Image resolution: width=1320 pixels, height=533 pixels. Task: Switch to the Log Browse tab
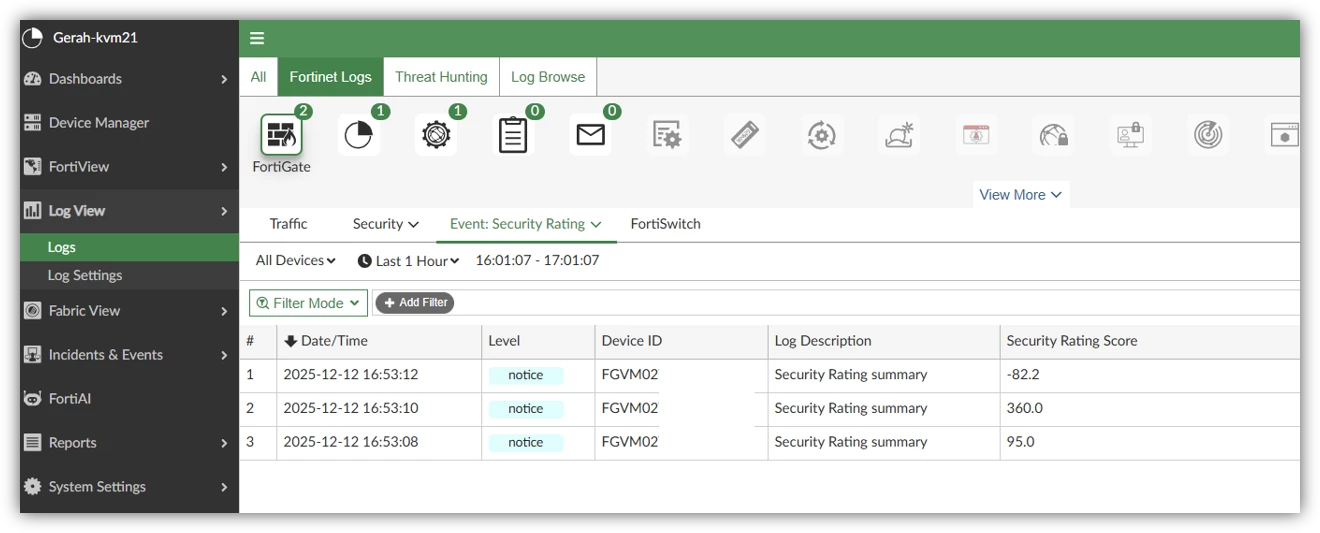coord(548,77)
